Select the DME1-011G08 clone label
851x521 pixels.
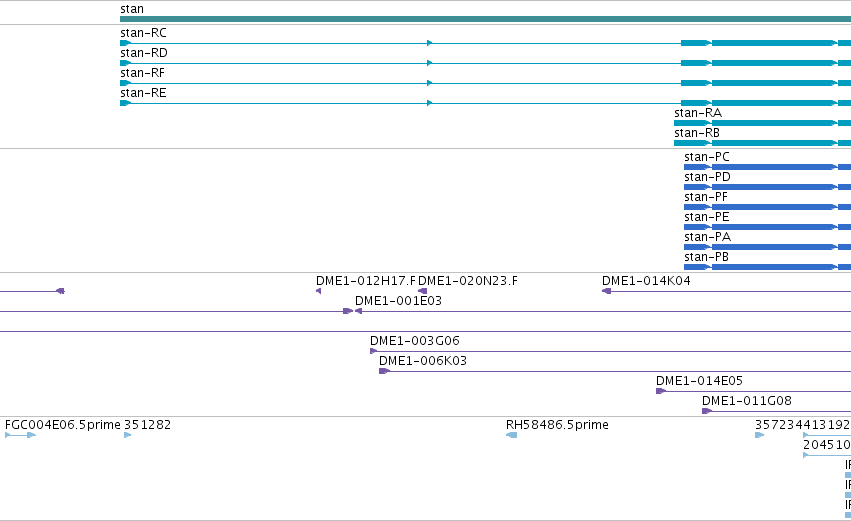click(747, 401)
